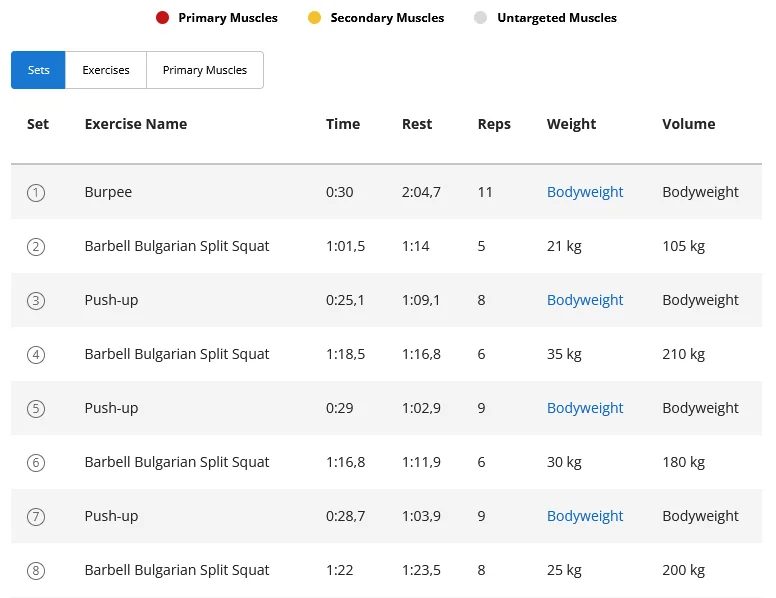Click the yellow Secondary Muscles legend dot

tap(315, 18)
